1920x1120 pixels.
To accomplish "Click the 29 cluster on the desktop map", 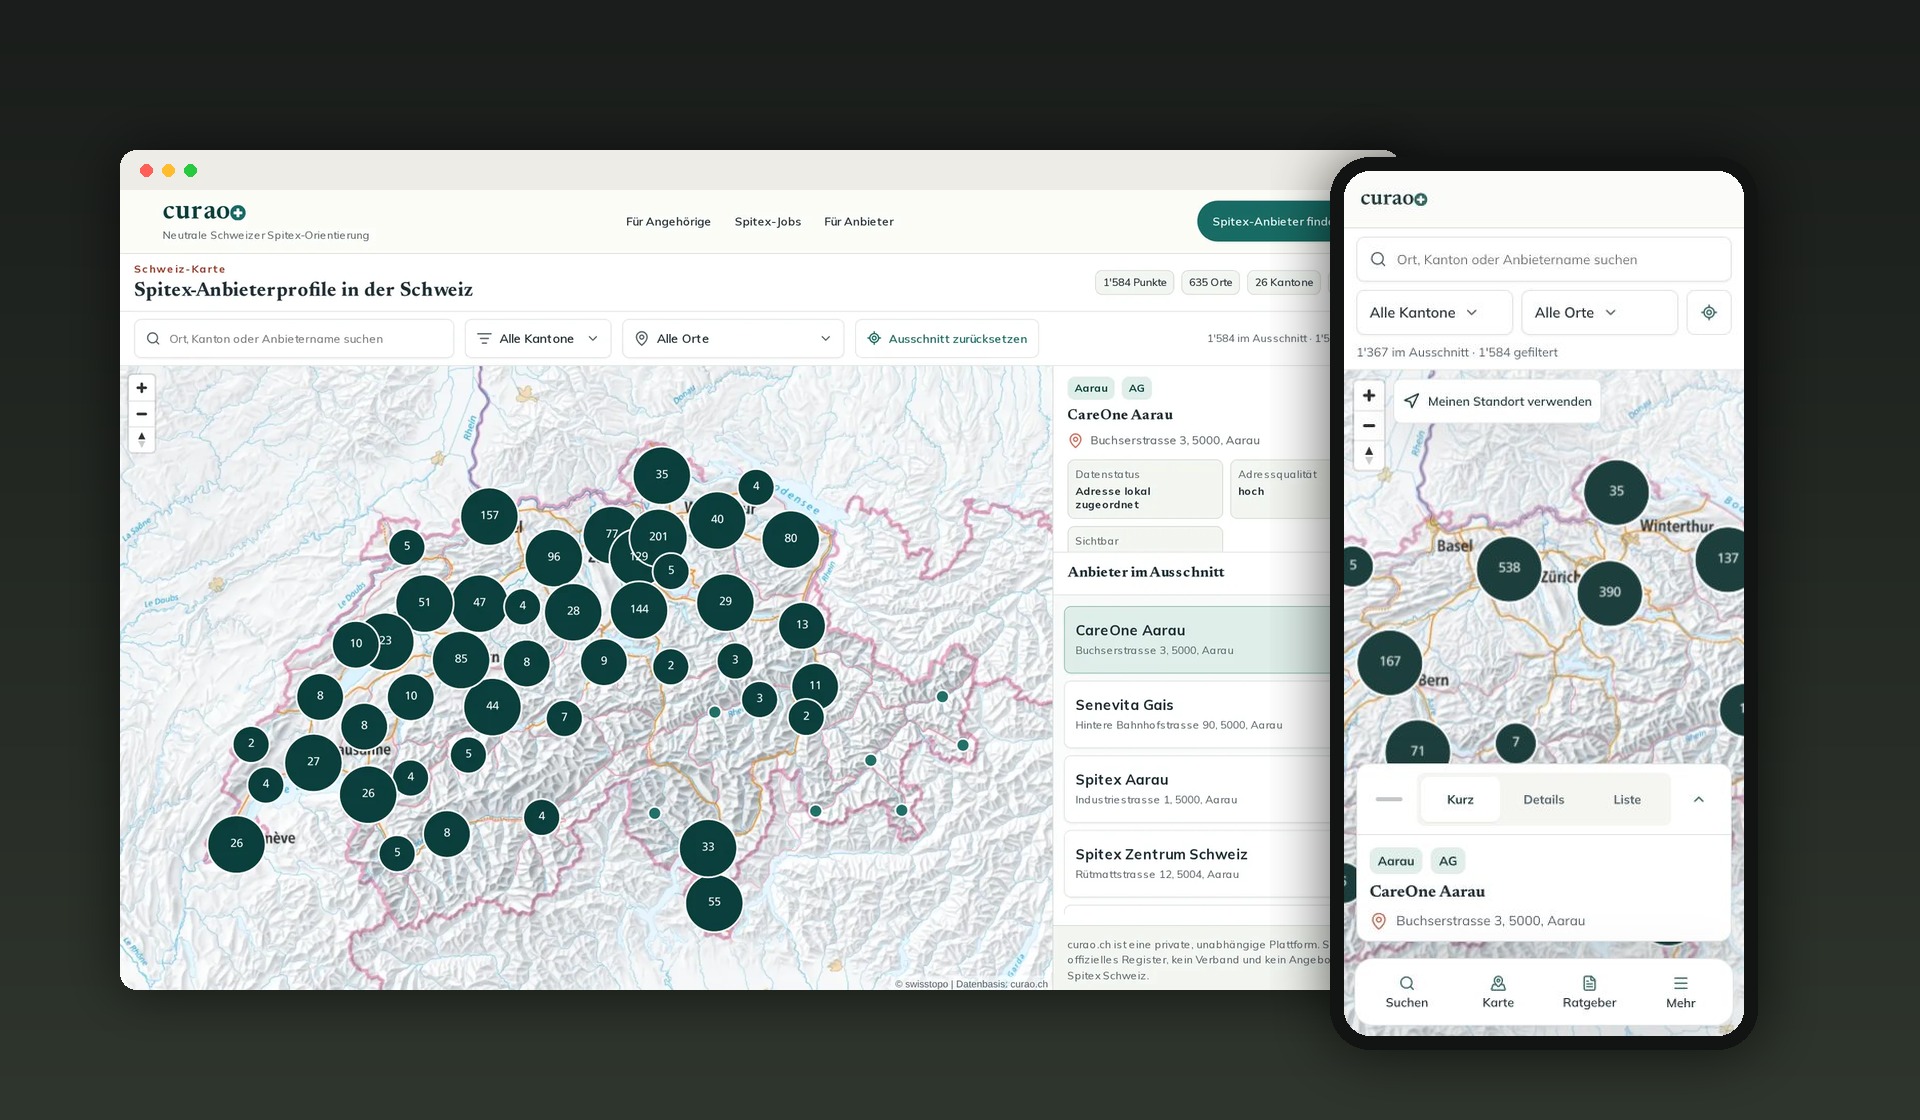I will click(725, 602).
